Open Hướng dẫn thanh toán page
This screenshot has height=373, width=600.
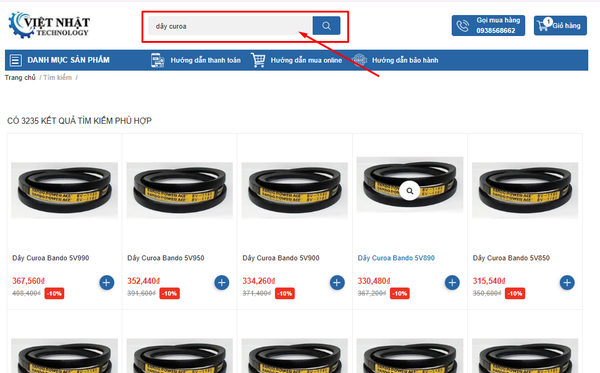[x=205, y=60]
